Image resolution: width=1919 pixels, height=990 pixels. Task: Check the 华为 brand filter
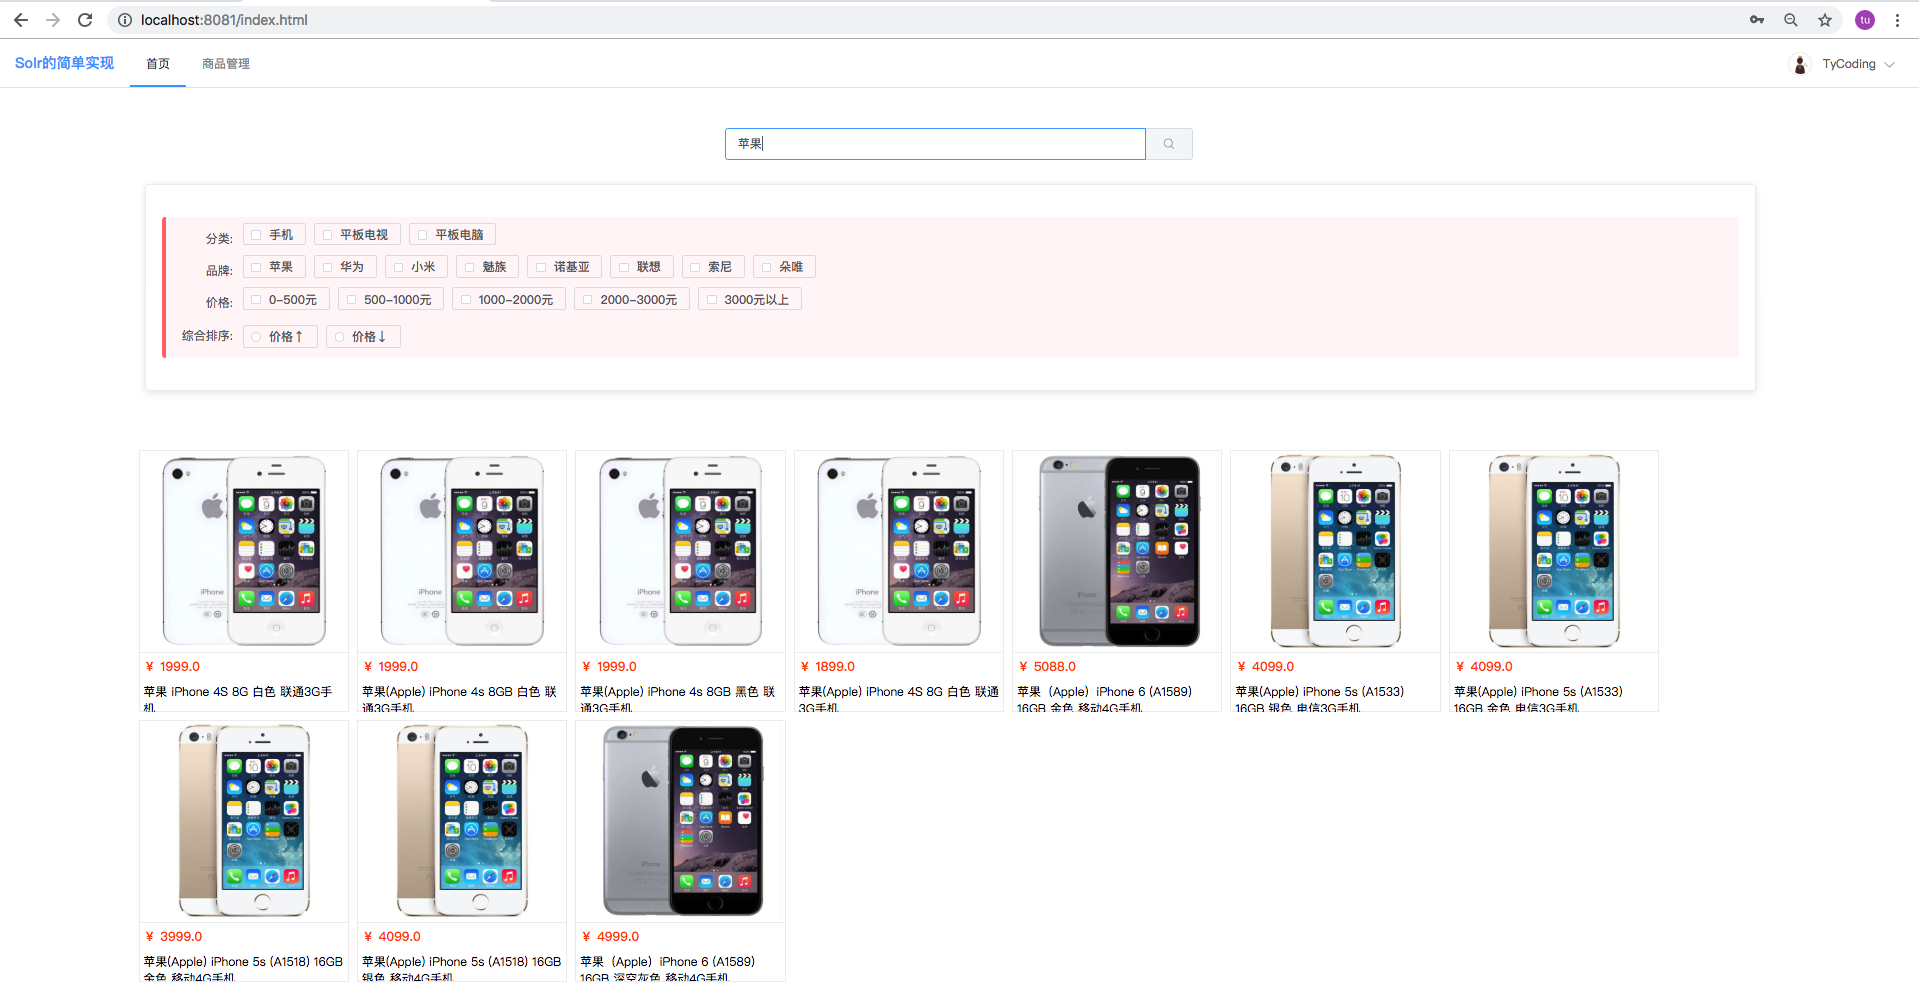[x=345, y=267]
